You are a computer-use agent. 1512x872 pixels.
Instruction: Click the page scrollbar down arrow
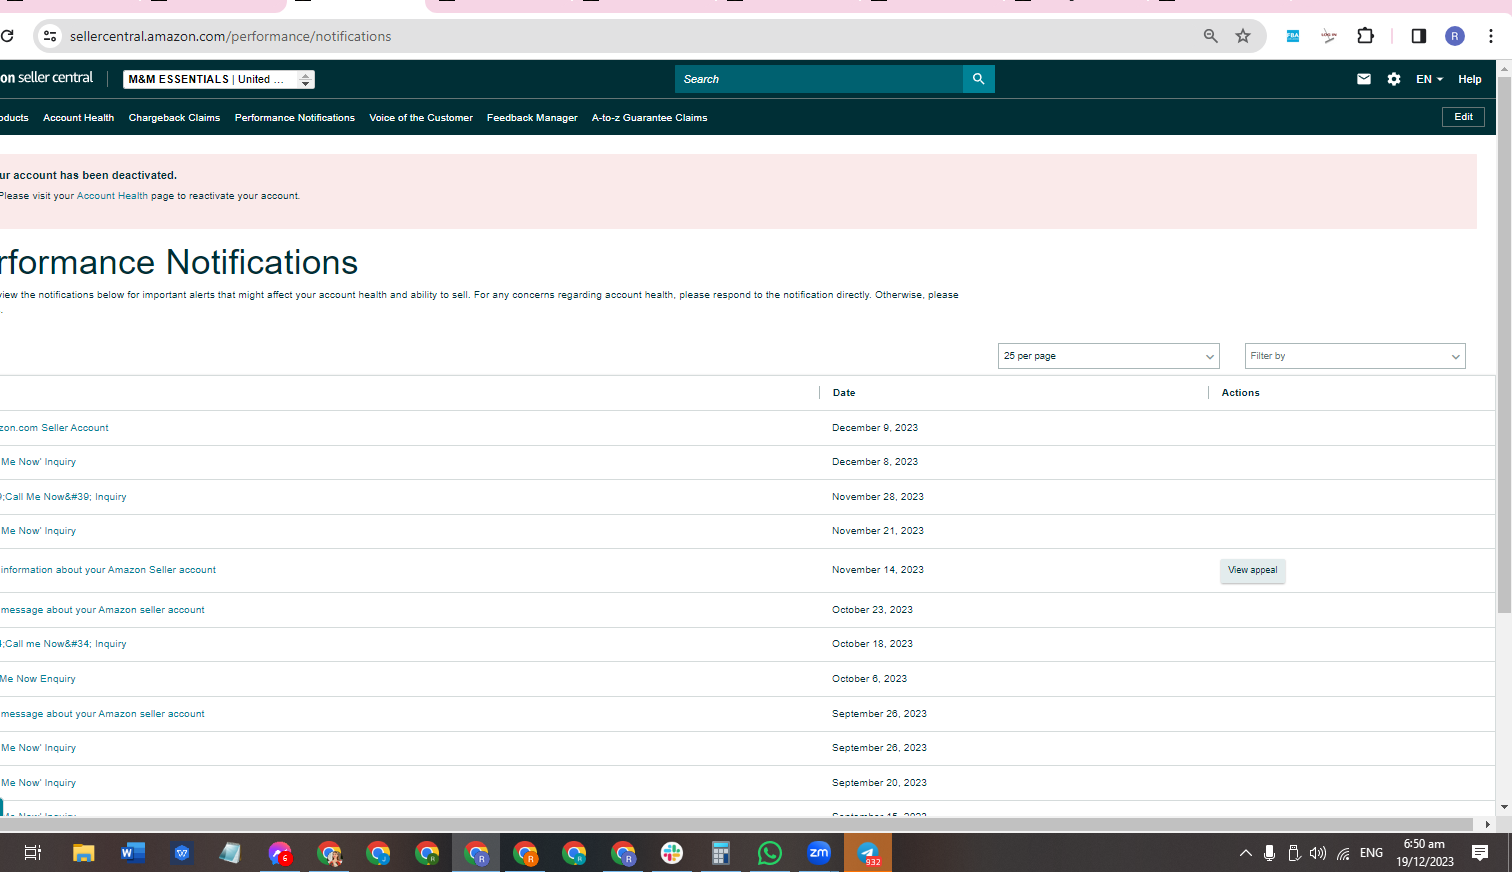click(1504, 807)
